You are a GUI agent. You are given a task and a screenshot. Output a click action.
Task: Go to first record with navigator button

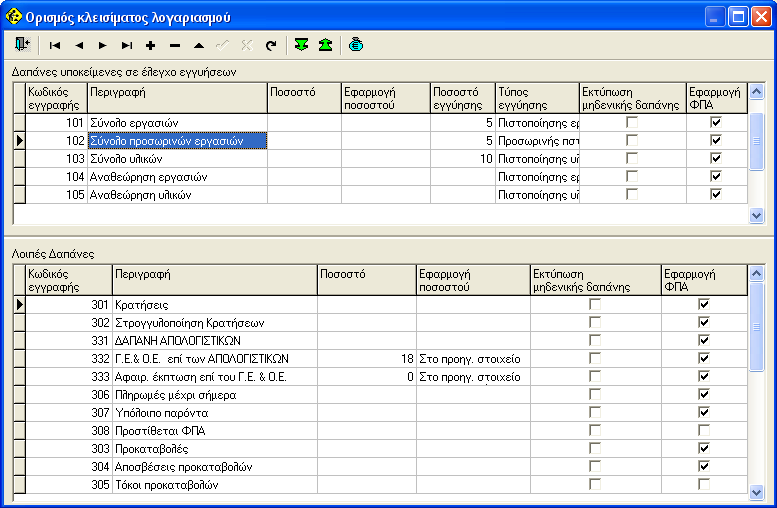click(x=54, y=45)
